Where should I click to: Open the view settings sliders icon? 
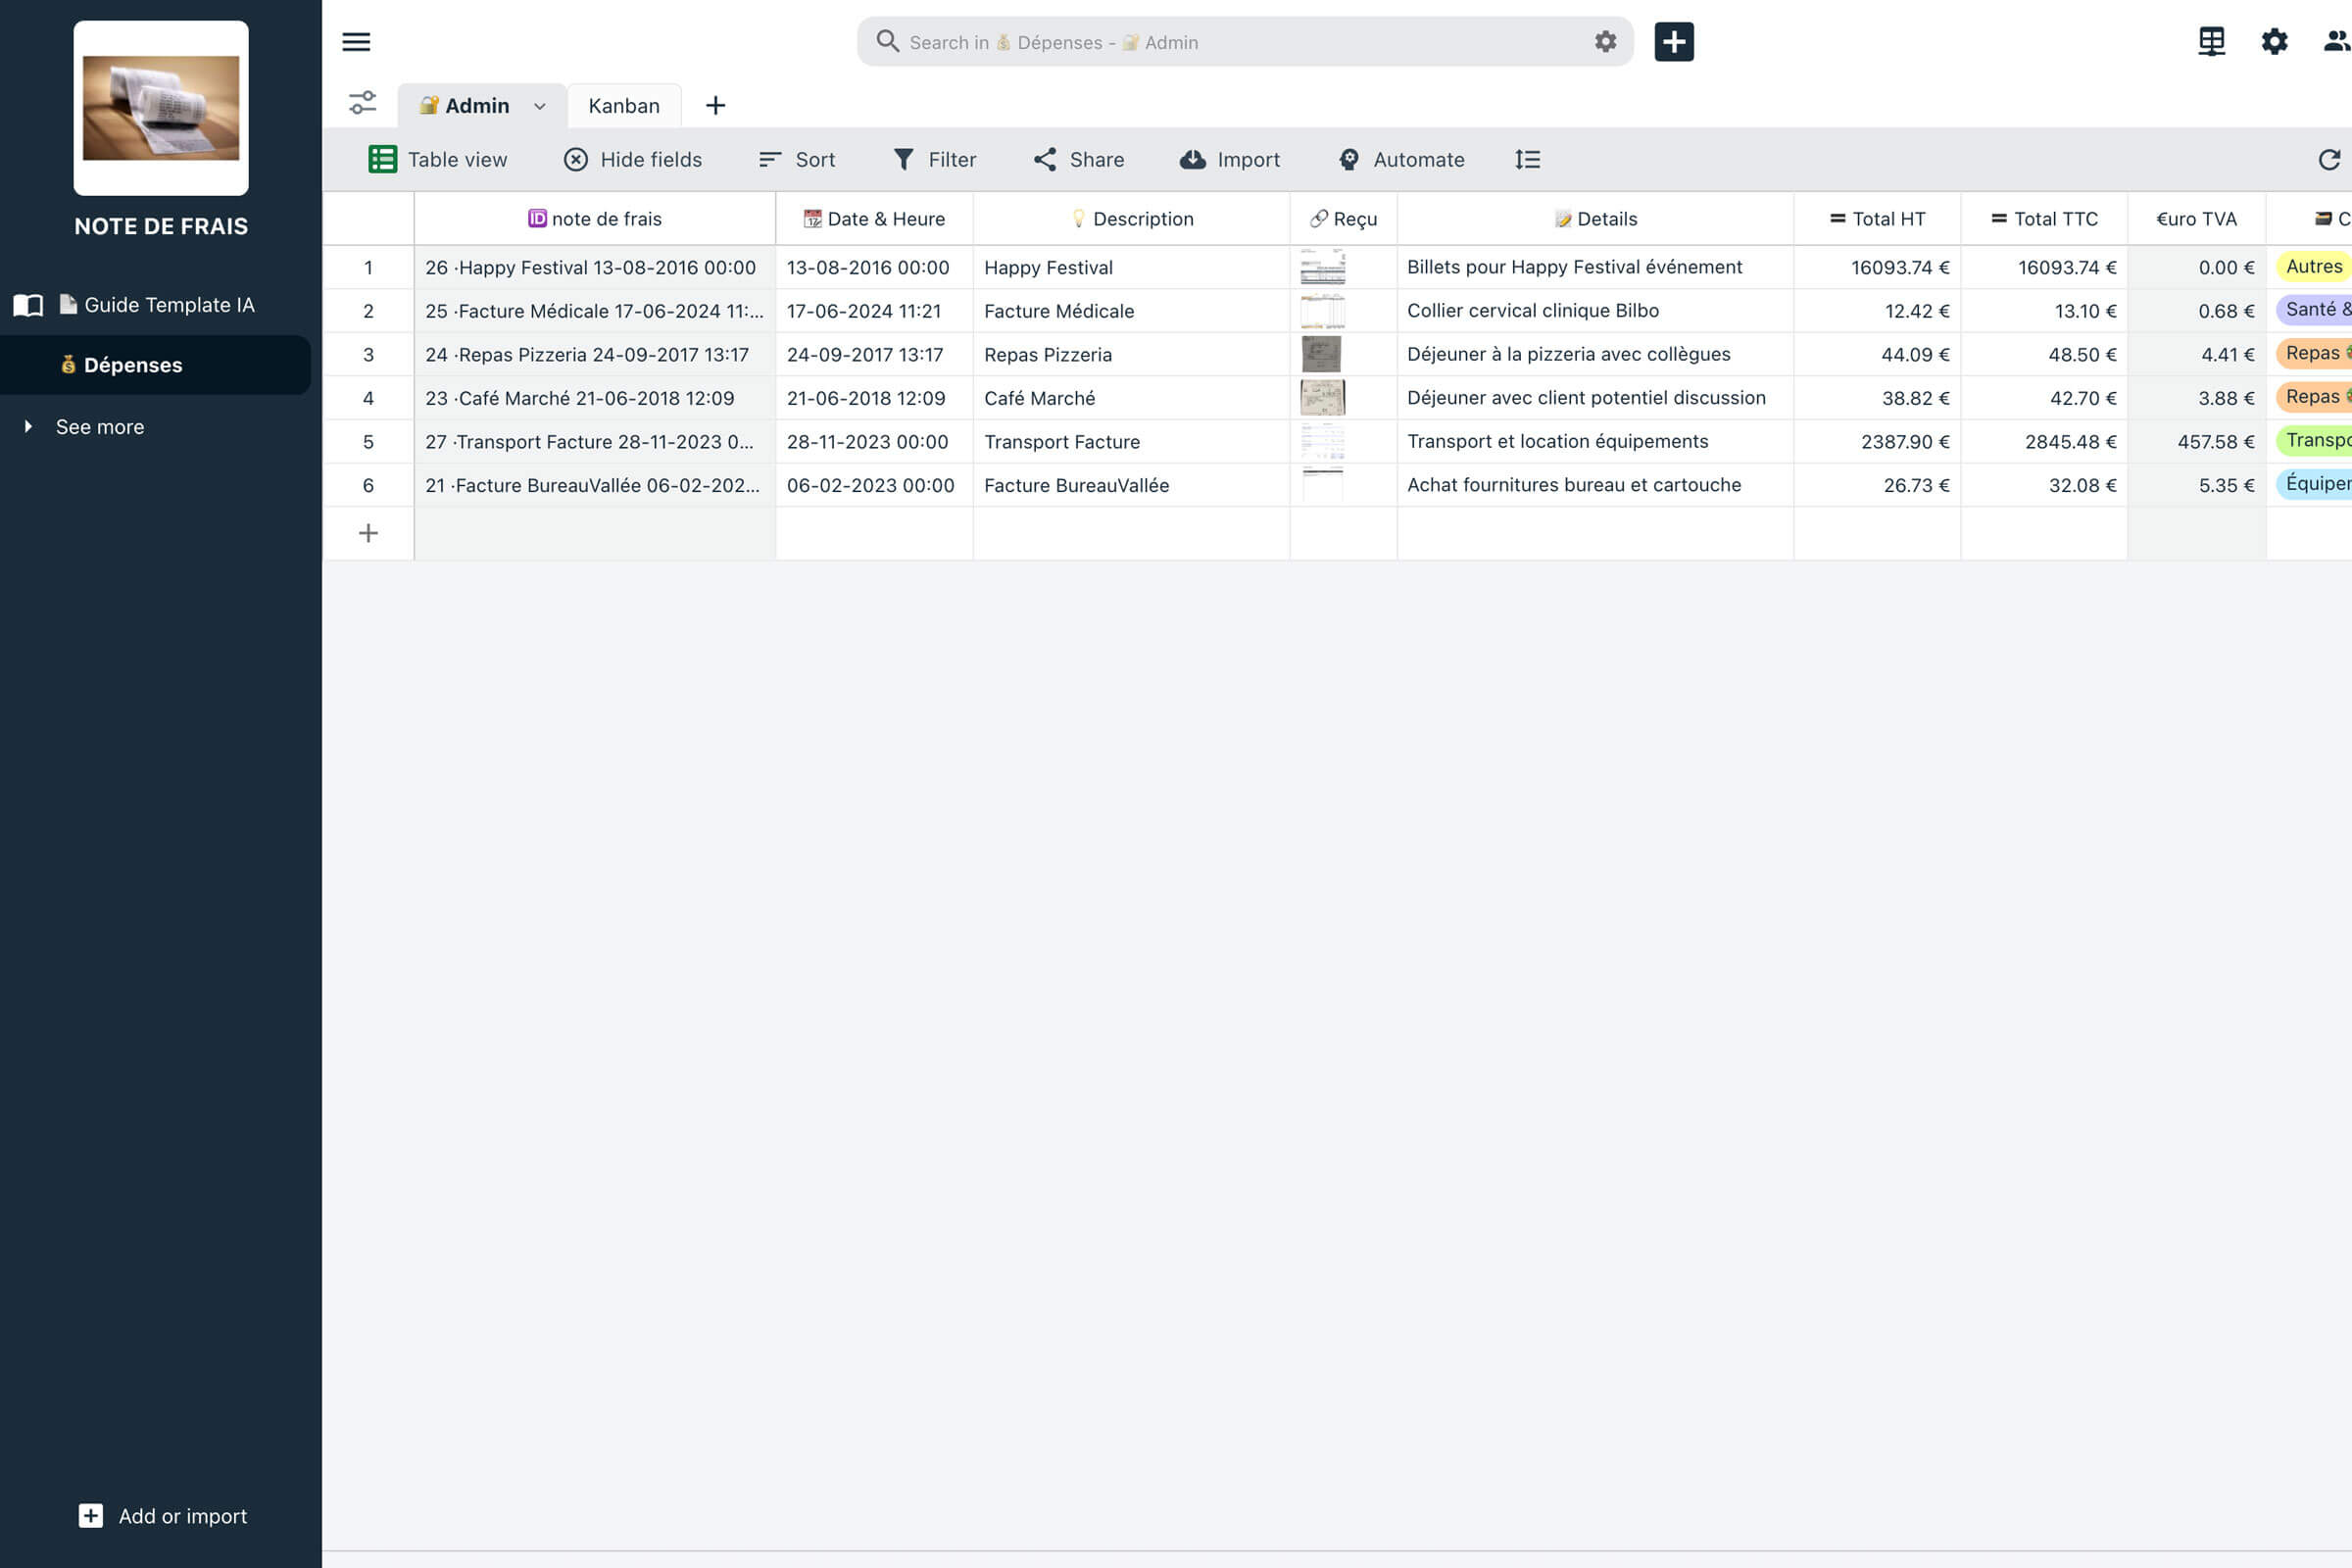coord(362,104)
